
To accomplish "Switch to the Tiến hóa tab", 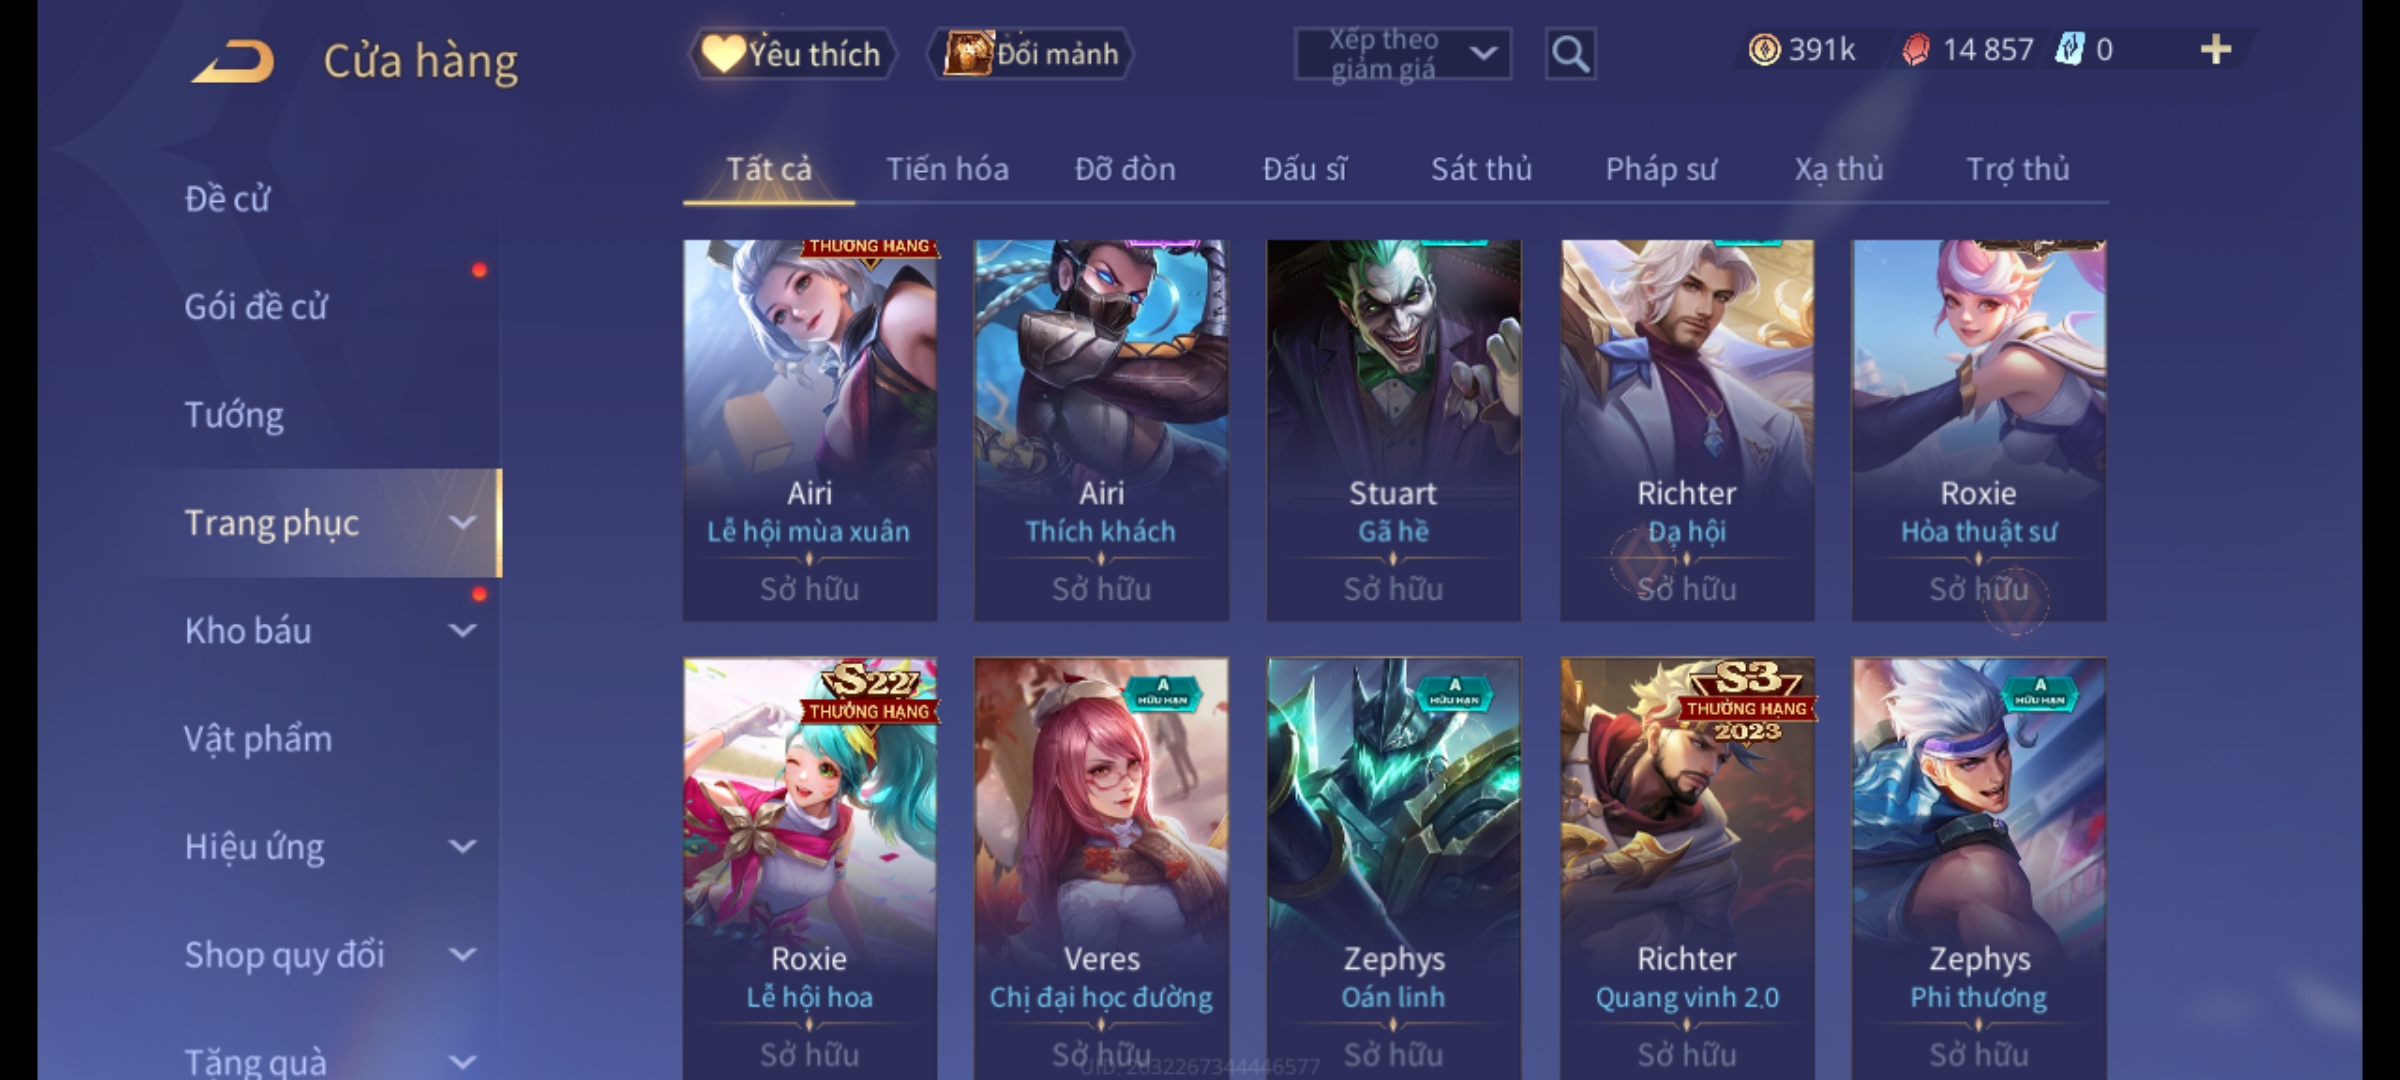I will coord(947,169).
